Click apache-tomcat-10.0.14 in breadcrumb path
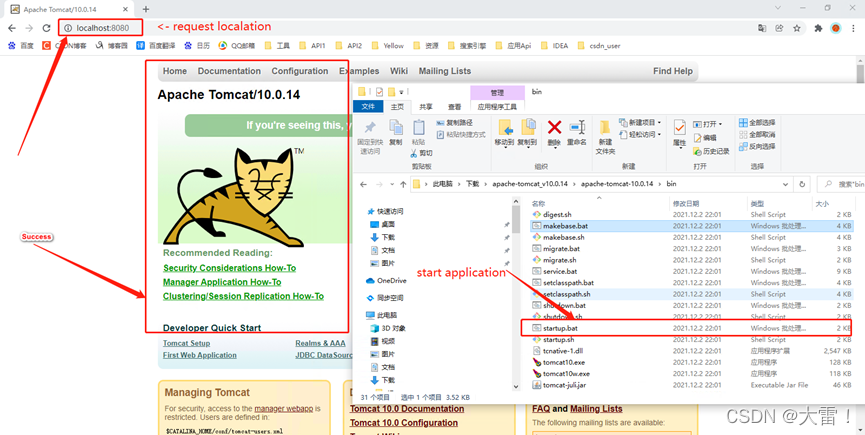Viewport: 865px width, 435px height. pos(617,184)
